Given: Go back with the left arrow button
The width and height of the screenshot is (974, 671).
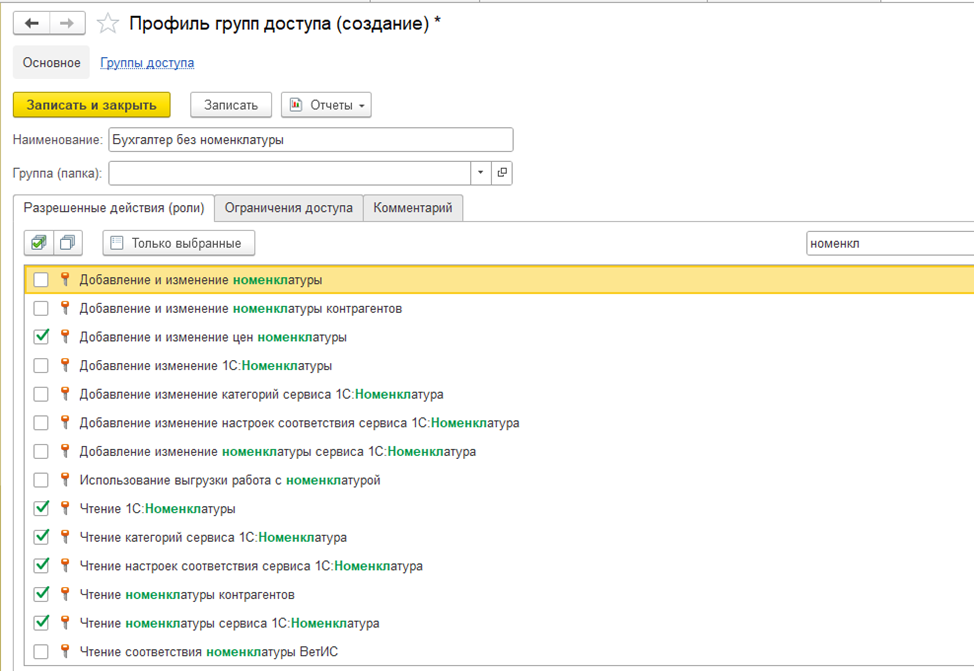Looking at the screenshot, I should point(32,24).
